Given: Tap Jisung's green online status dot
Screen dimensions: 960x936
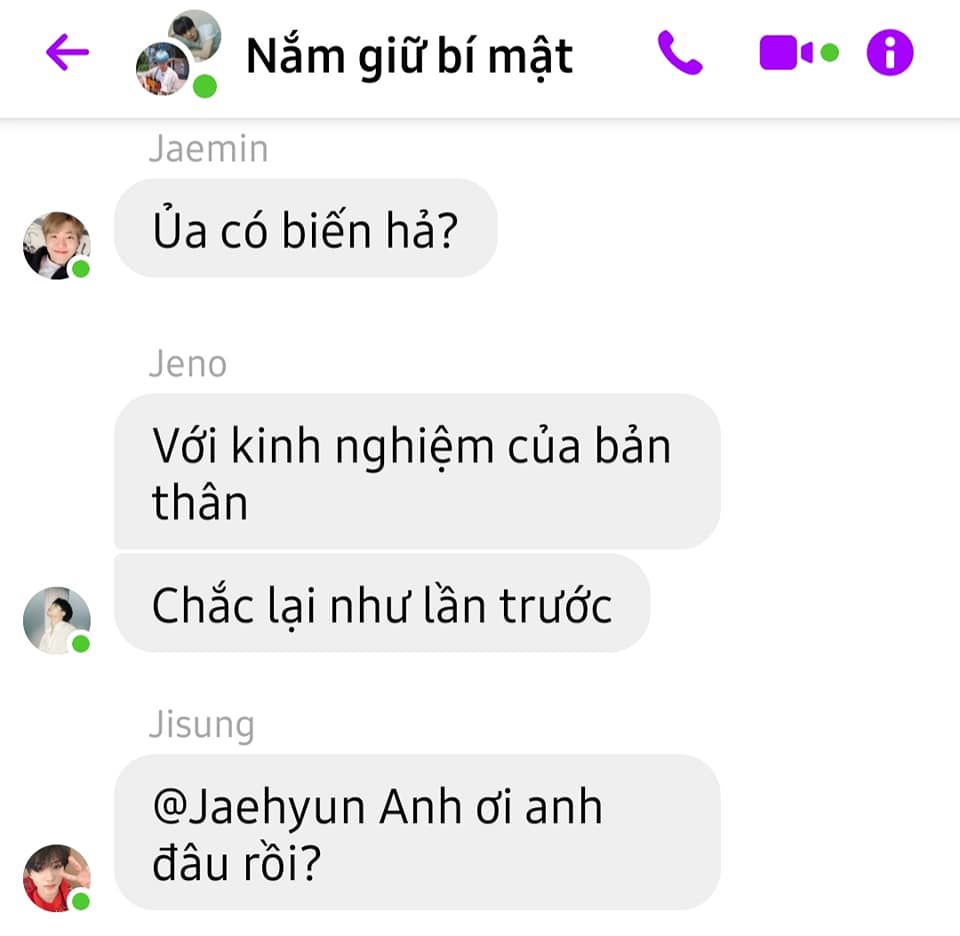Looking at the screenshot, I should 81,901.
